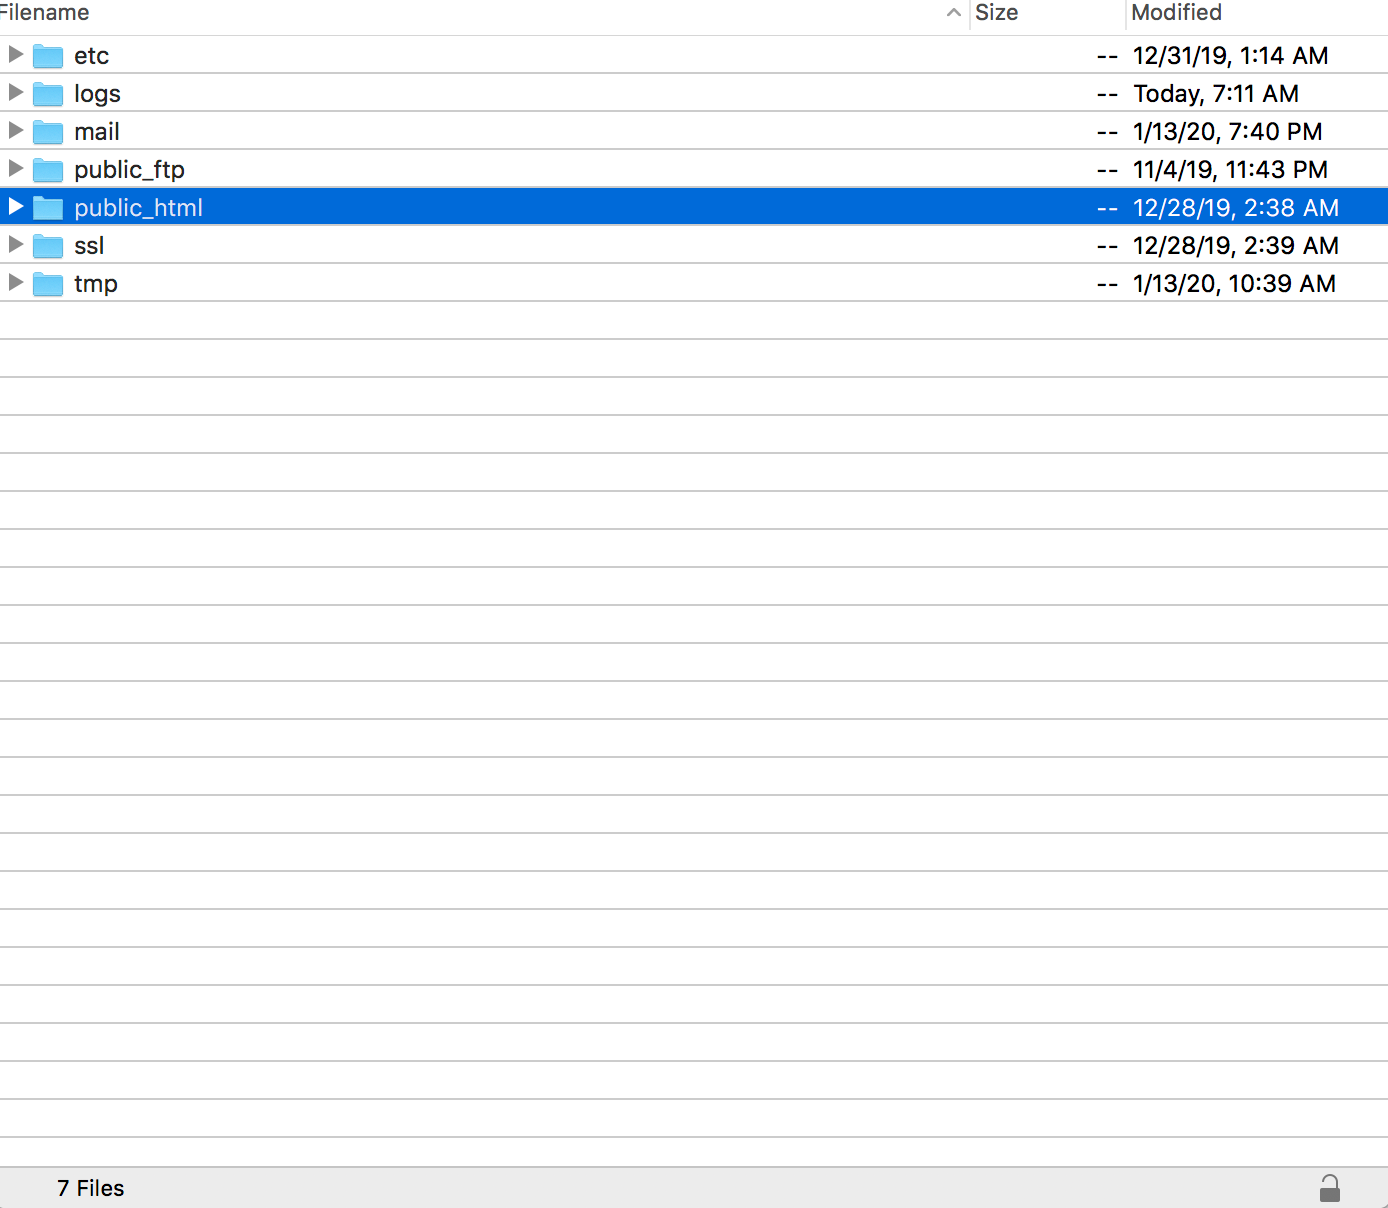Expand the tmp folder disclosure triangle
This screenshot has width=1388, height=1208.
click(x=15, y=282)
